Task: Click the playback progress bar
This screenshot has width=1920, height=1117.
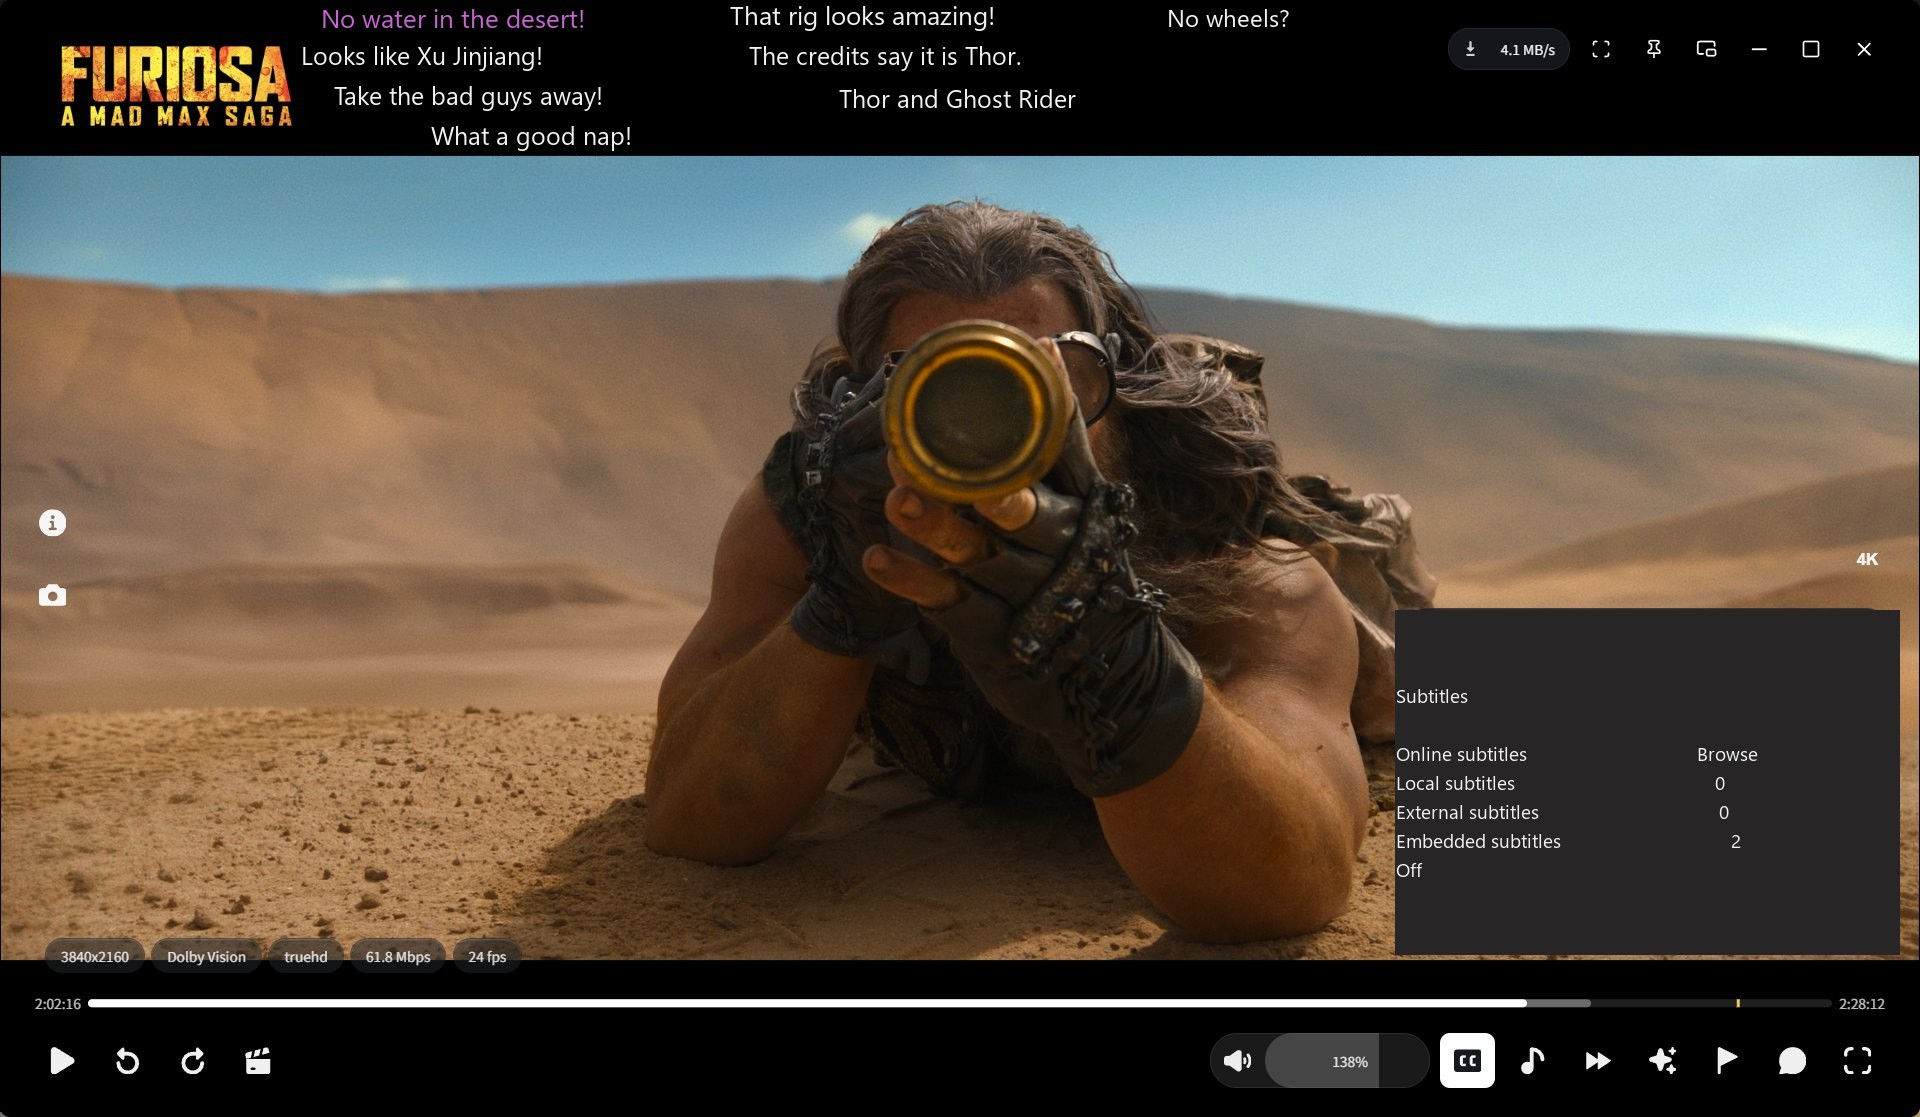Action: pyautogui.click(x=959, y=1003)
